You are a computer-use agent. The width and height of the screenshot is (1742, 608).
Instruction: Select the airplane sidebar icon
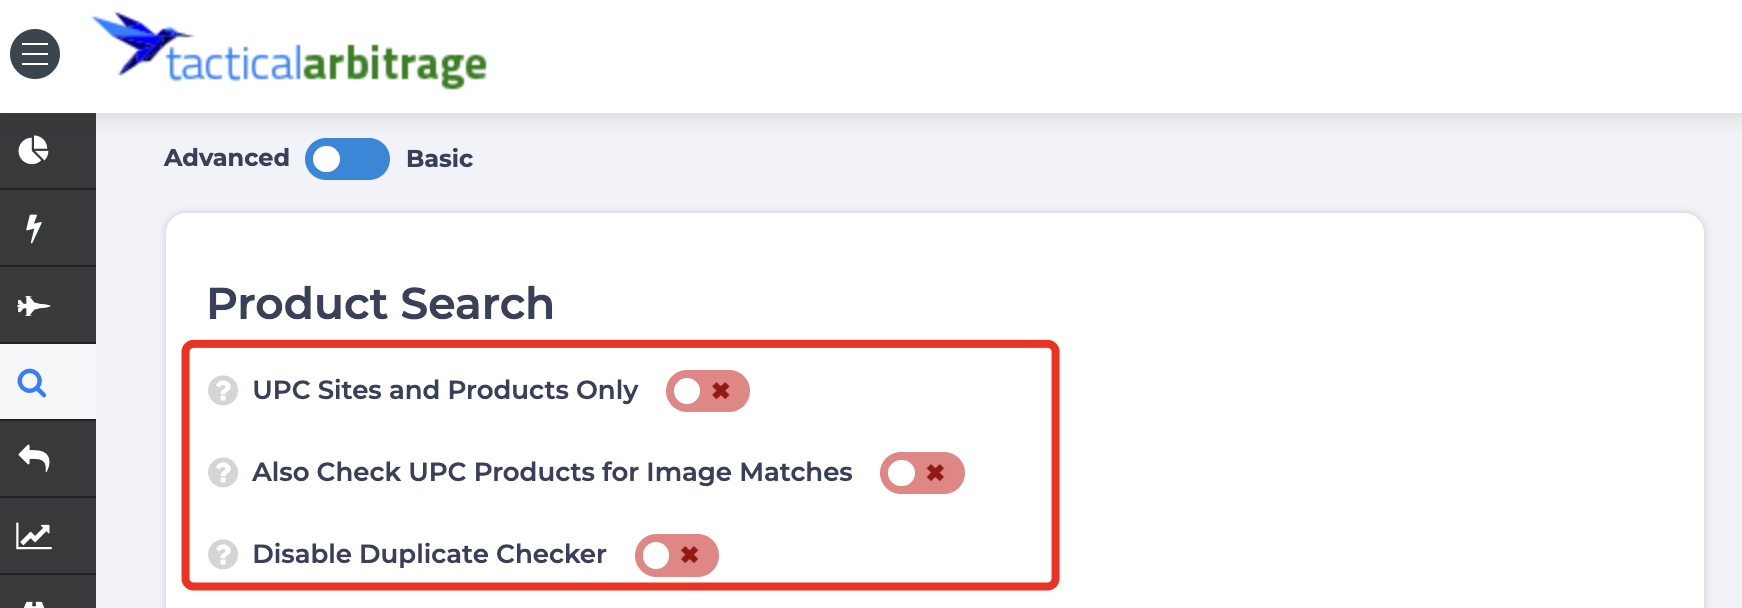33,305
